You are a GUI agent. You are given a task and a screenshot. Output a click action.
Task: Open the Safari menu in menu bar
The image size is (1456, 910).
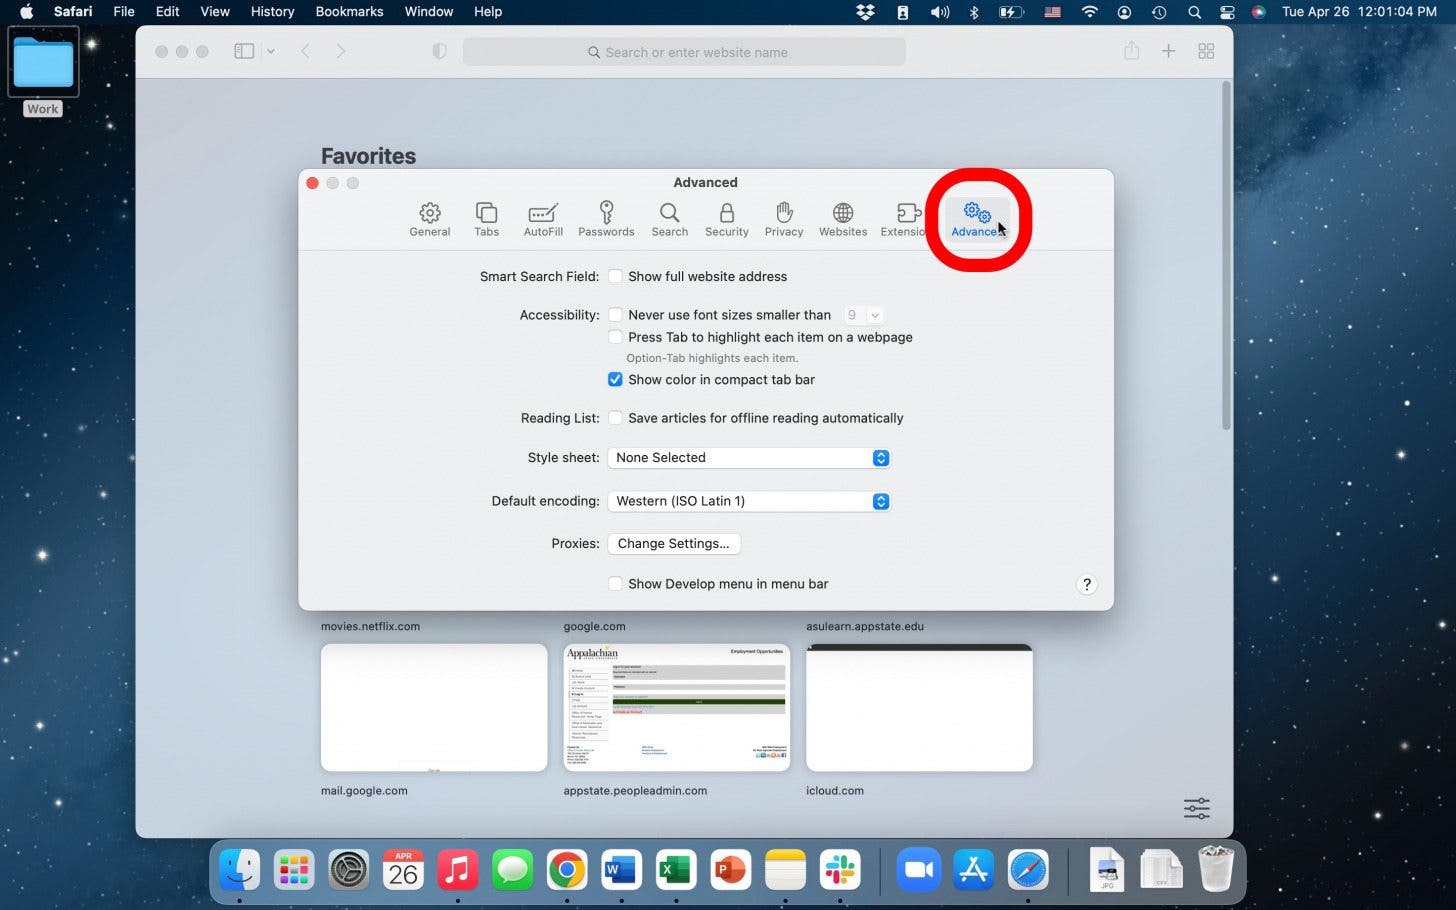[x=73, y=12]
